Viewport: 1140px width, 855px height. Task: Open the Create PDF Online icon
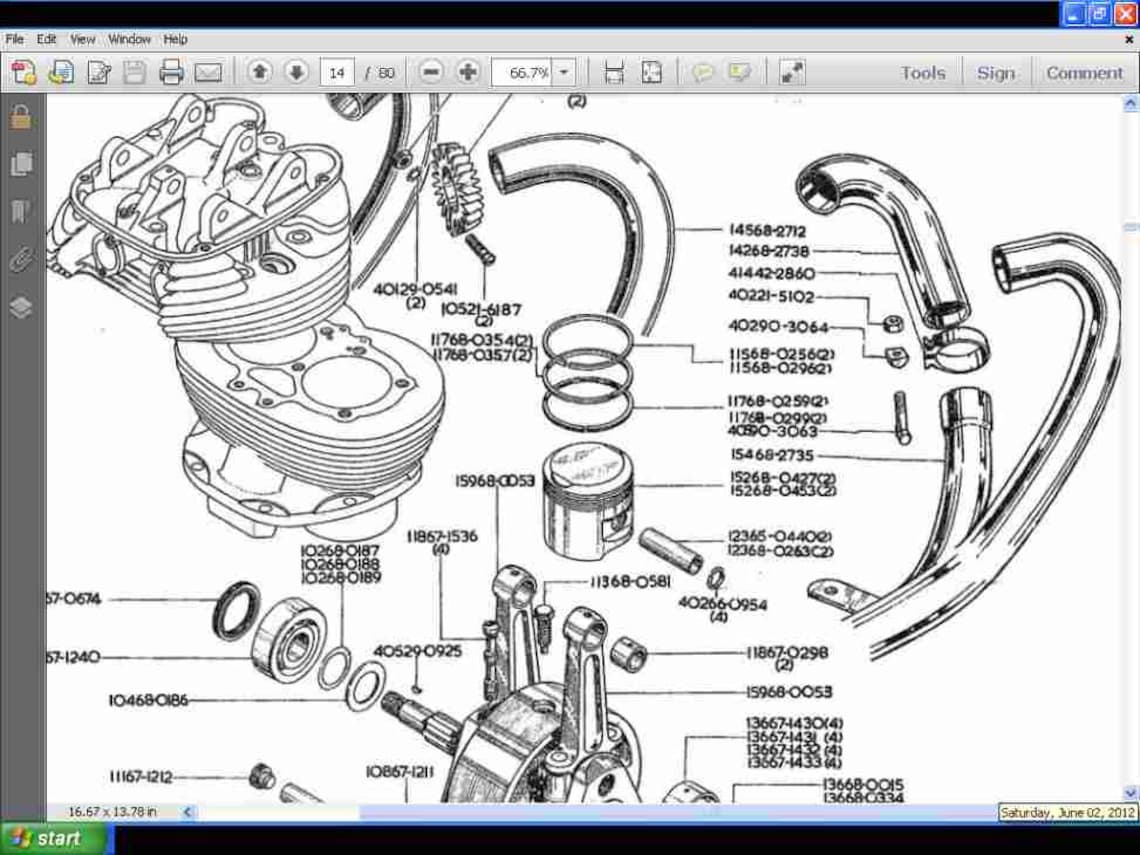coord(24,71)
